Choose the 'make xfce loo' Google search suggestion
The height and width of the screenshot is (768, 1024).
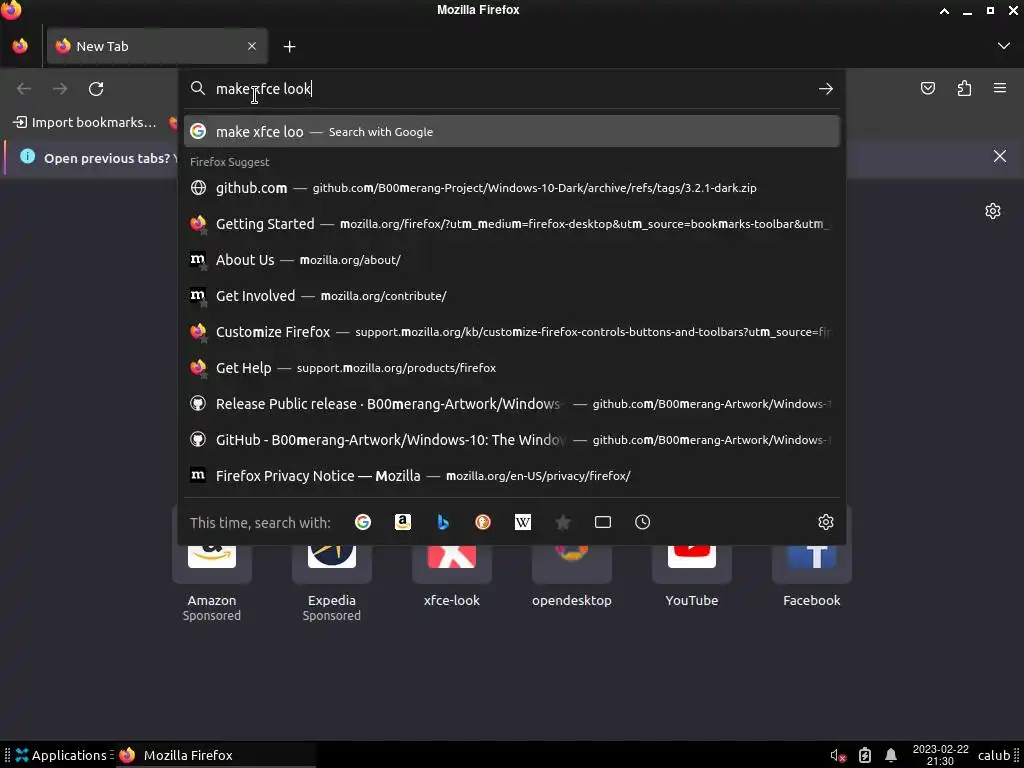tap(511, 131)
